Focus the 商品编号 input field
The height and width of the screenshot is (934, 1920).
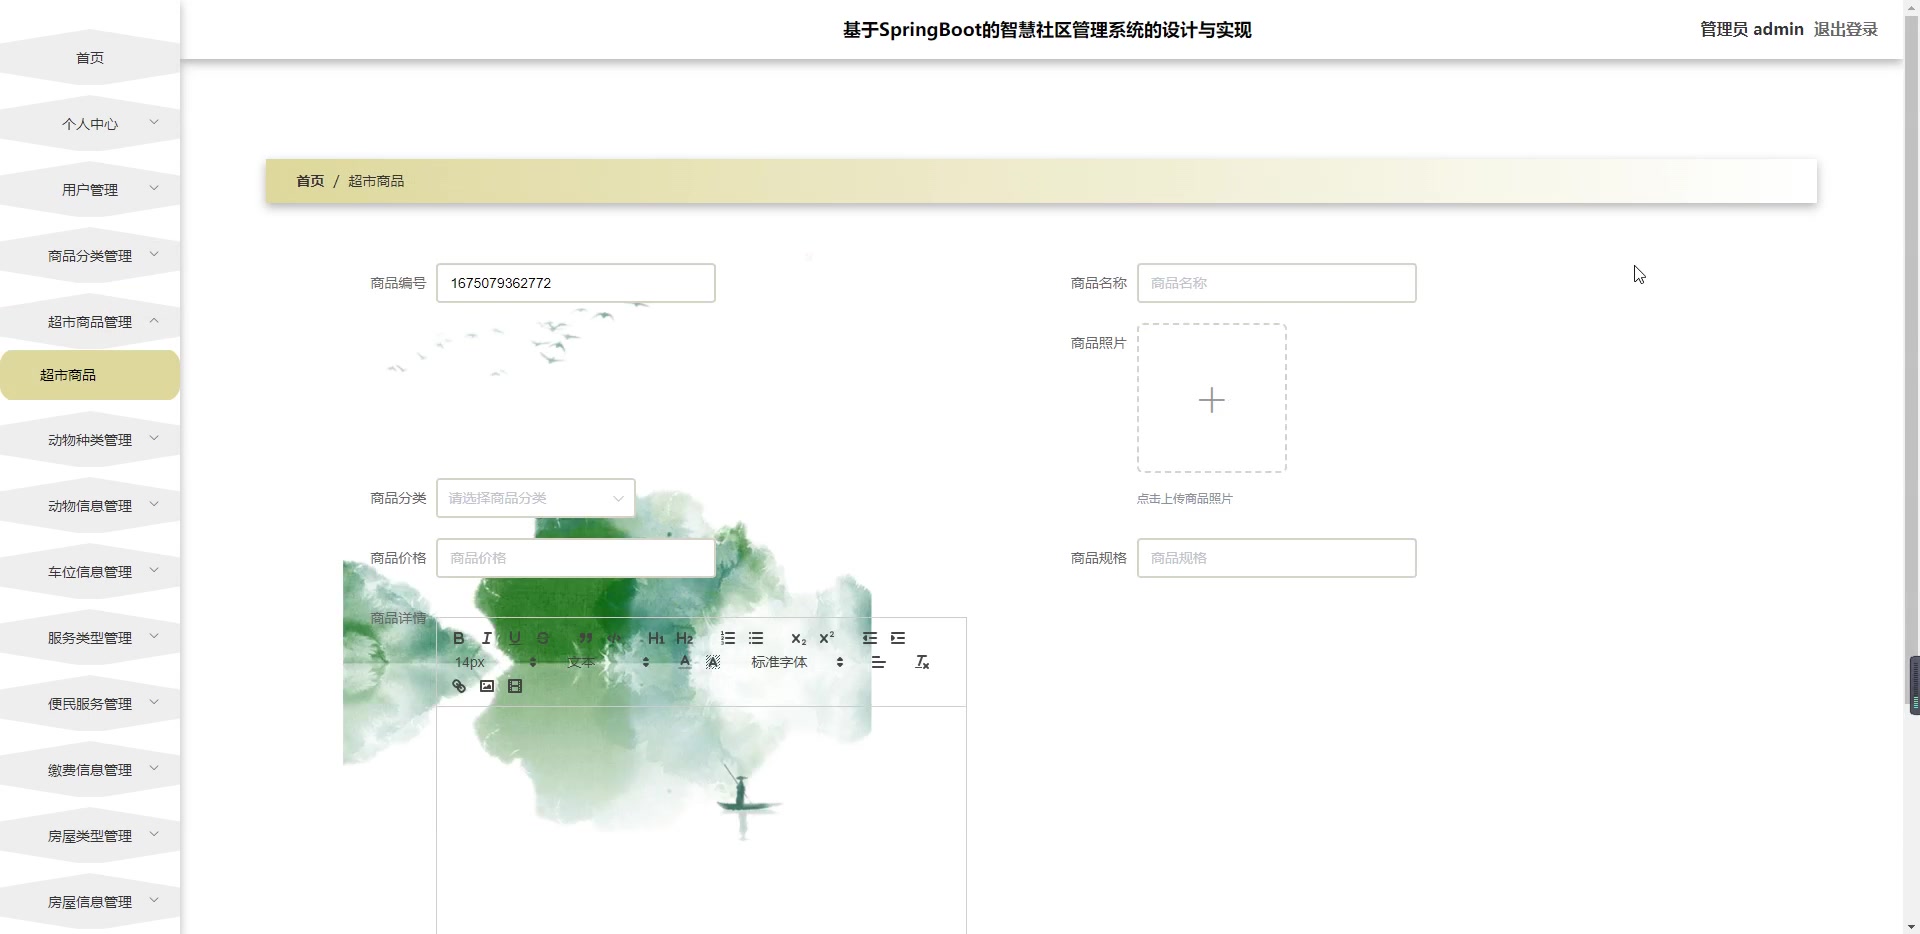576,283
